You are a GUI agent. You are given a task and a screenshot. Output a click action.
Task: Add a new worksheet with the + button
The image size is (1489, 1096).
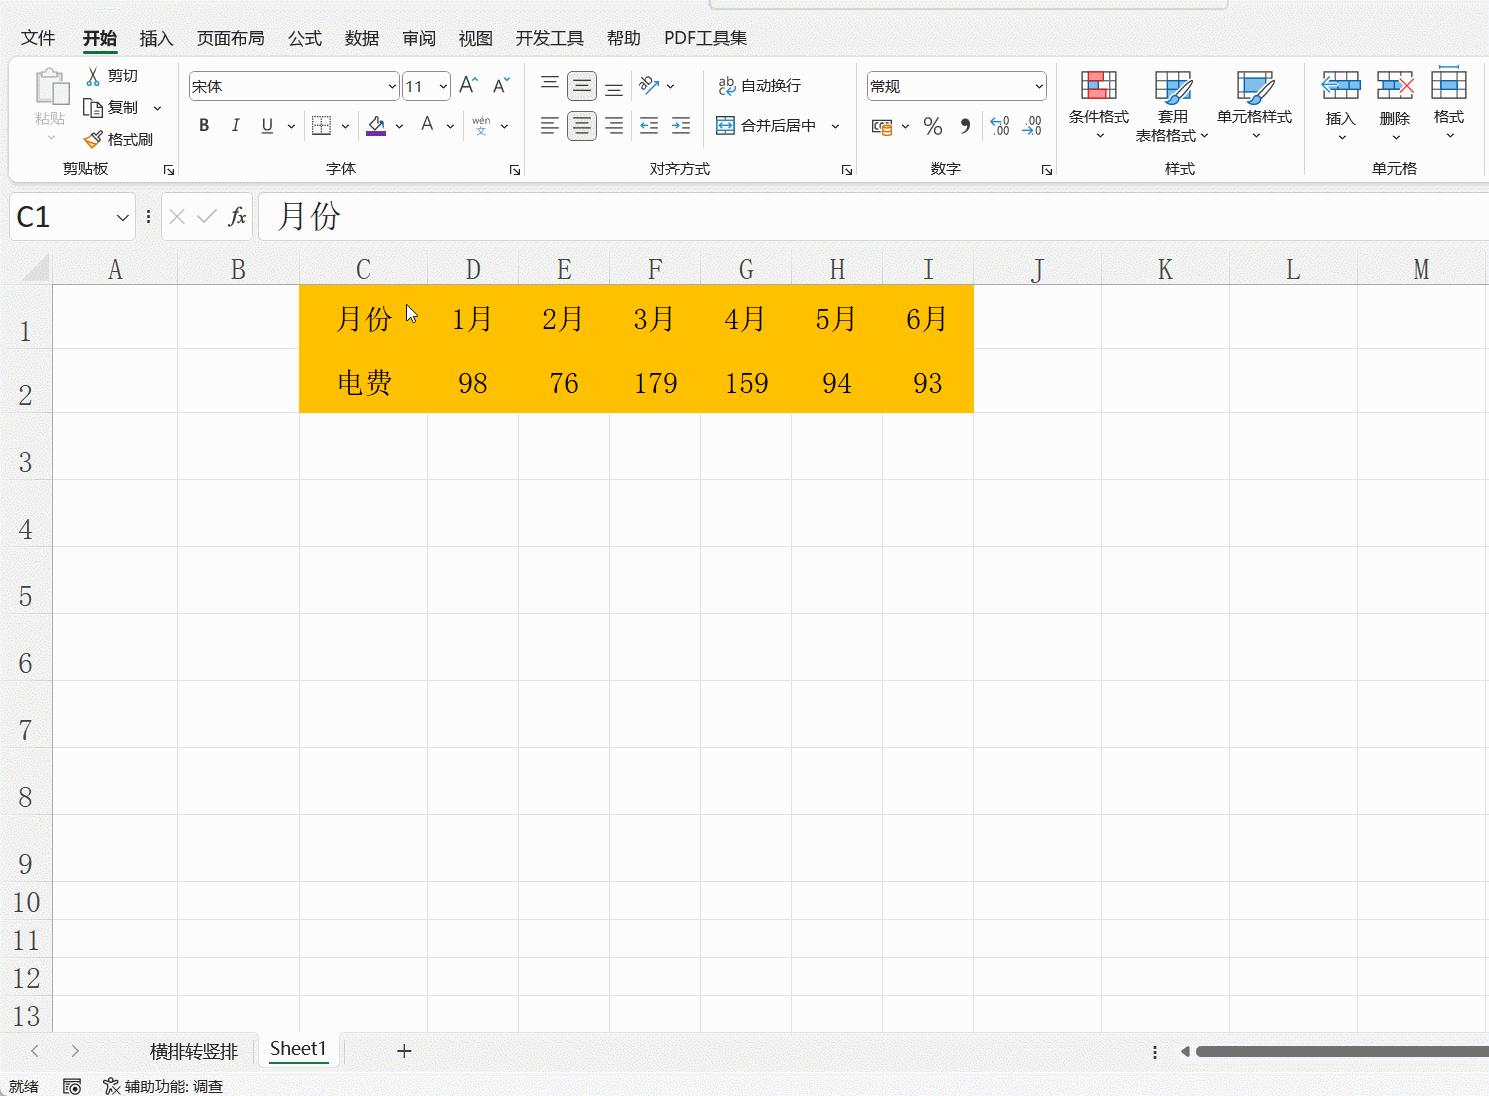click(x=404, y=1051)
